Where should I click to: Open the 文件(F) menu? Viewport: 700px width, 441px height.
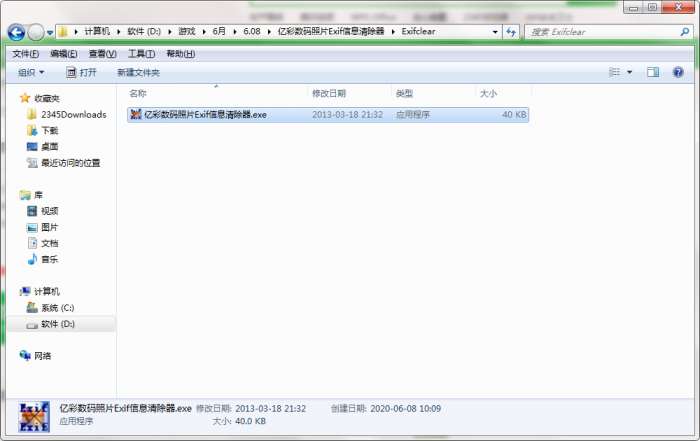coord(25,54)
